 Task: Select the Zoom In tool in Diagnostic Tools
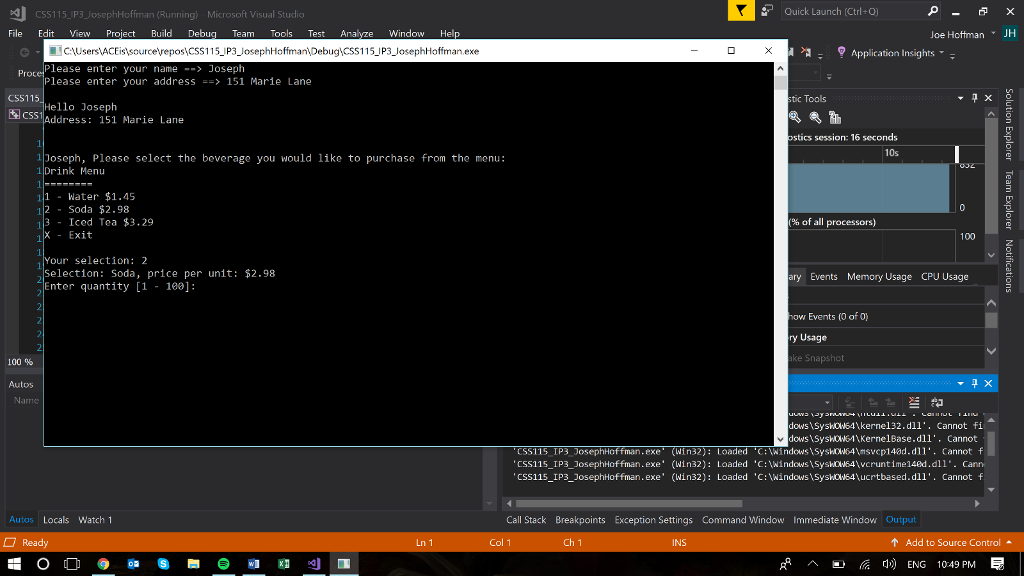tap(795, 117)
